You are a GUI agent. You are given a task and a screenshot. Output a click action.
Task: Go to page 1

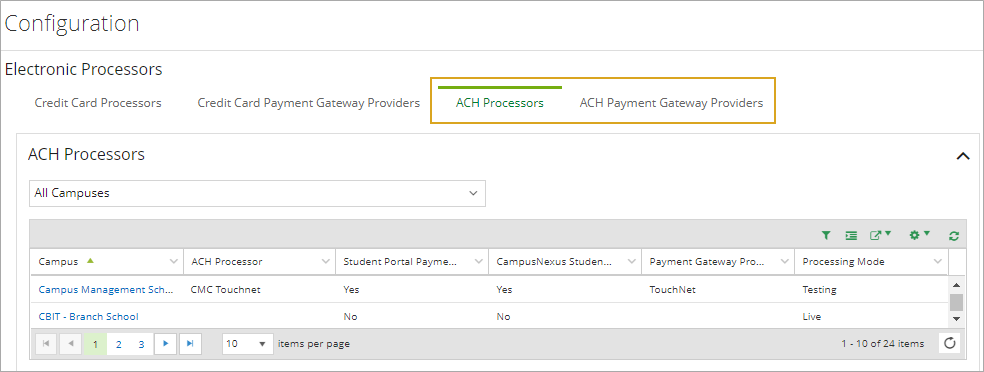point(95,344)
